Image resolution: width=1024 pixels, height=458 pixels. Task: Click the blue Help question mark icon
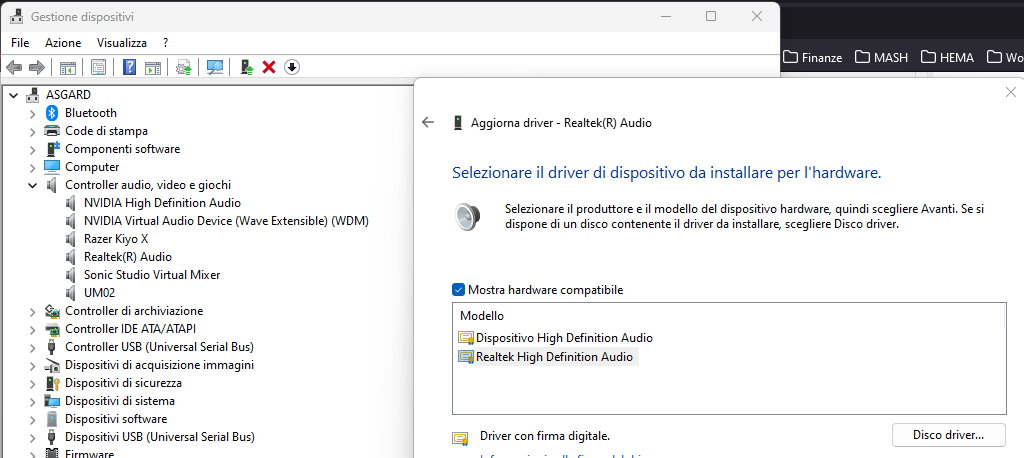(x=129, y=67)
